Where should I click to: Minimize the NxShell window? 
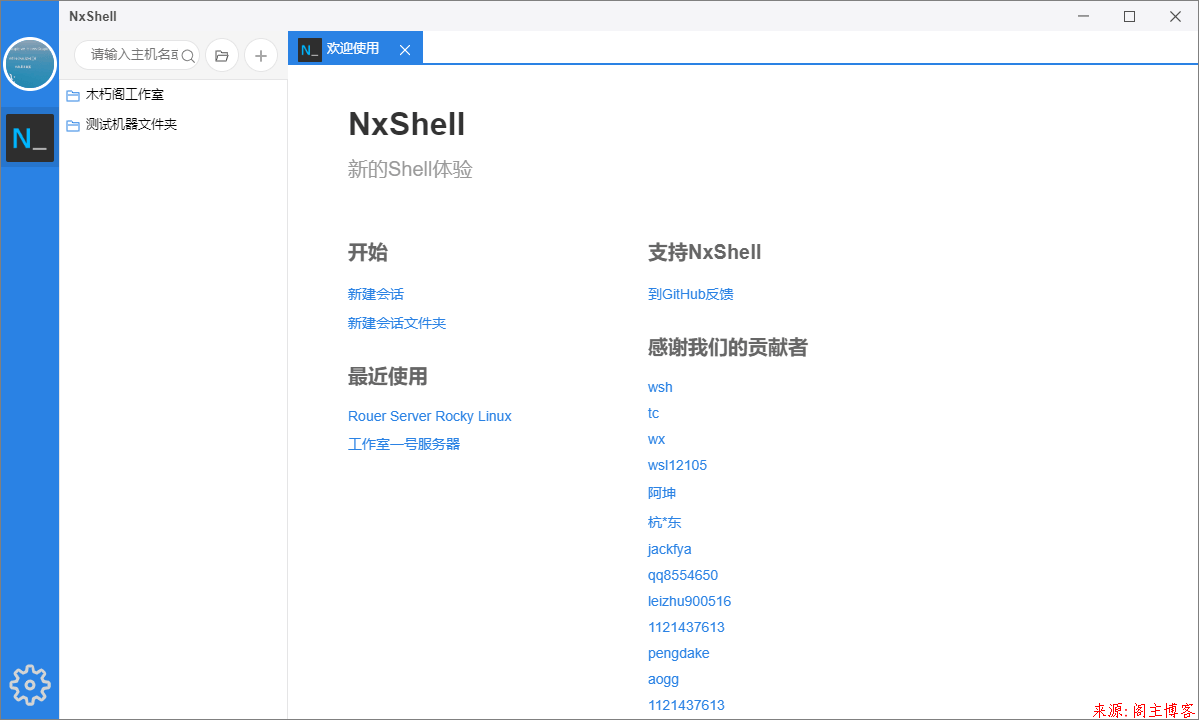coord(1084,16)
